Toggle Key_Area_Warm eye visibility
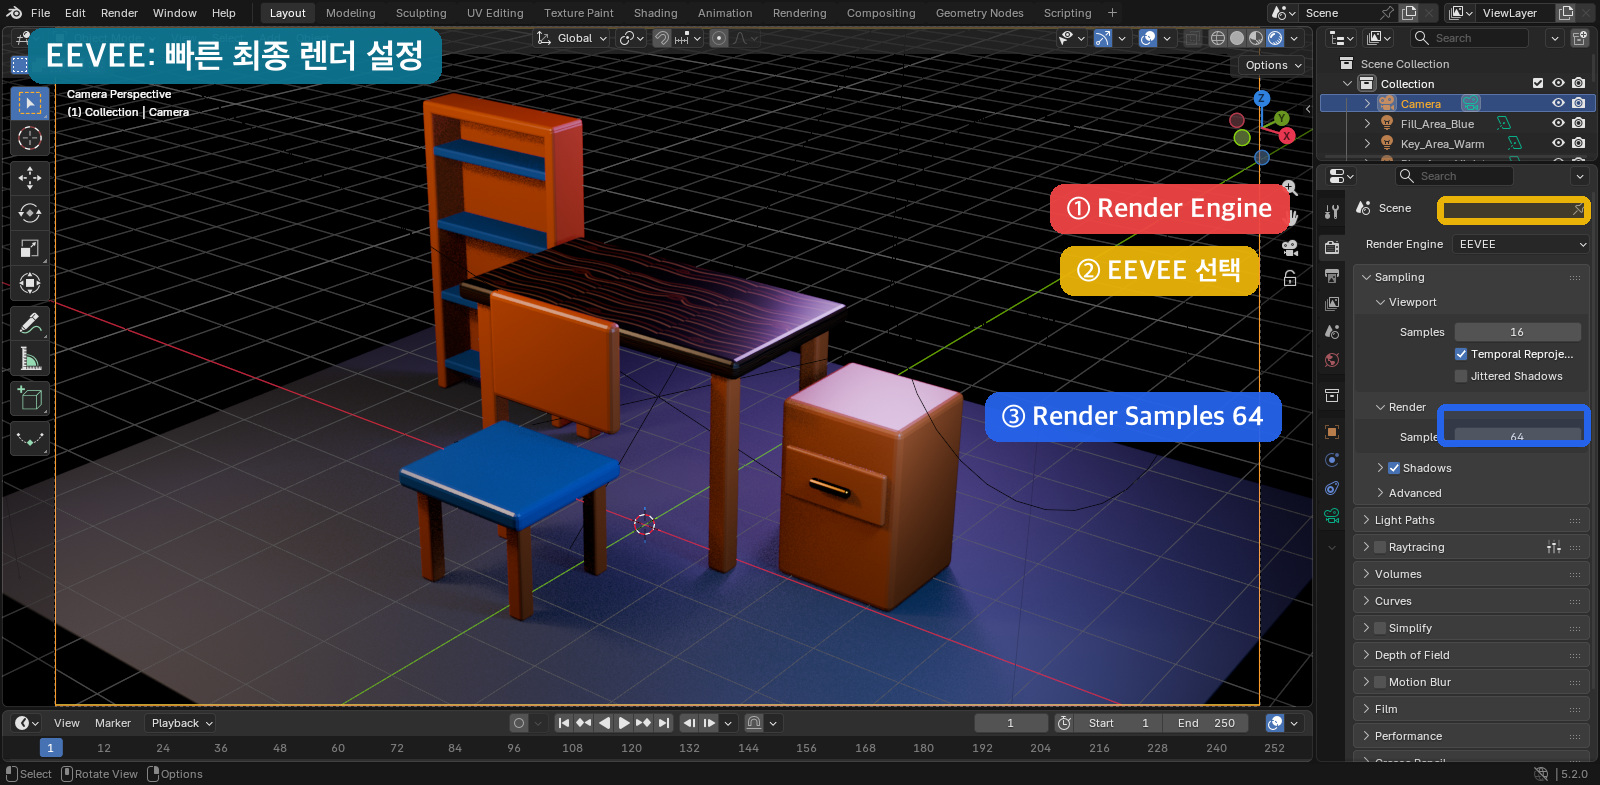Screen dimensions: 1600x785 1558,143
